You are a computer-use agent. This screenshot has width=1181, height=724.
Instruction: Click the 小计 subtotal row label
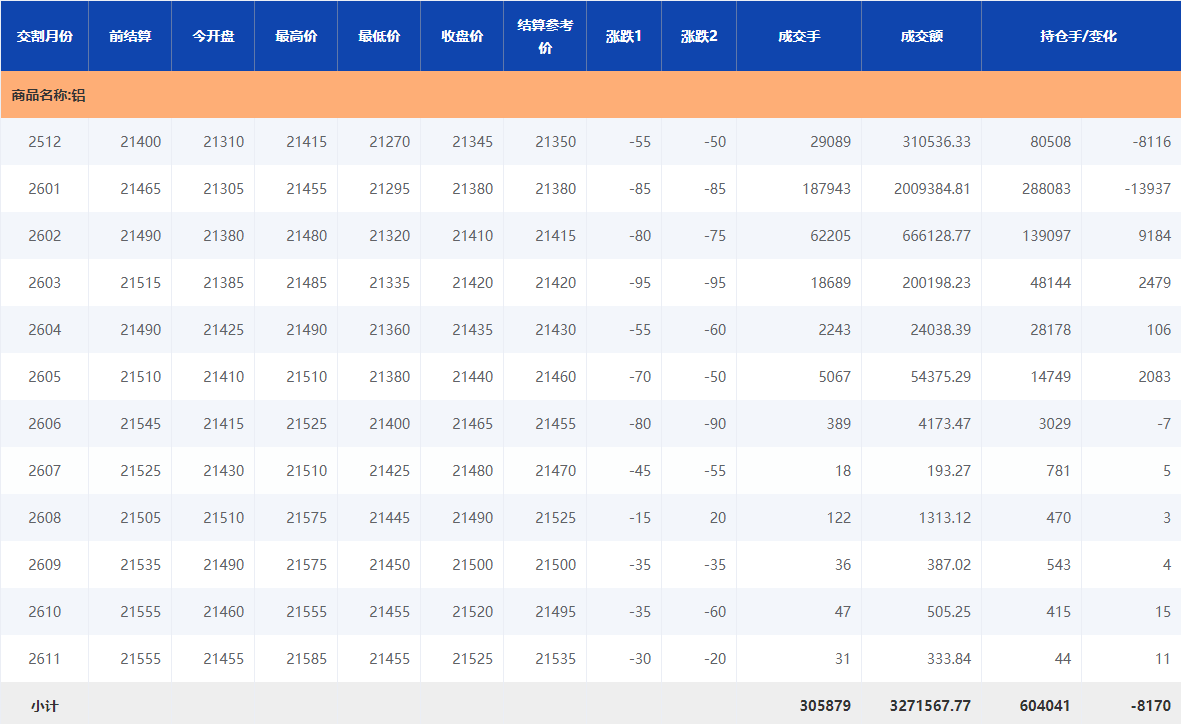tap(44, 706)
